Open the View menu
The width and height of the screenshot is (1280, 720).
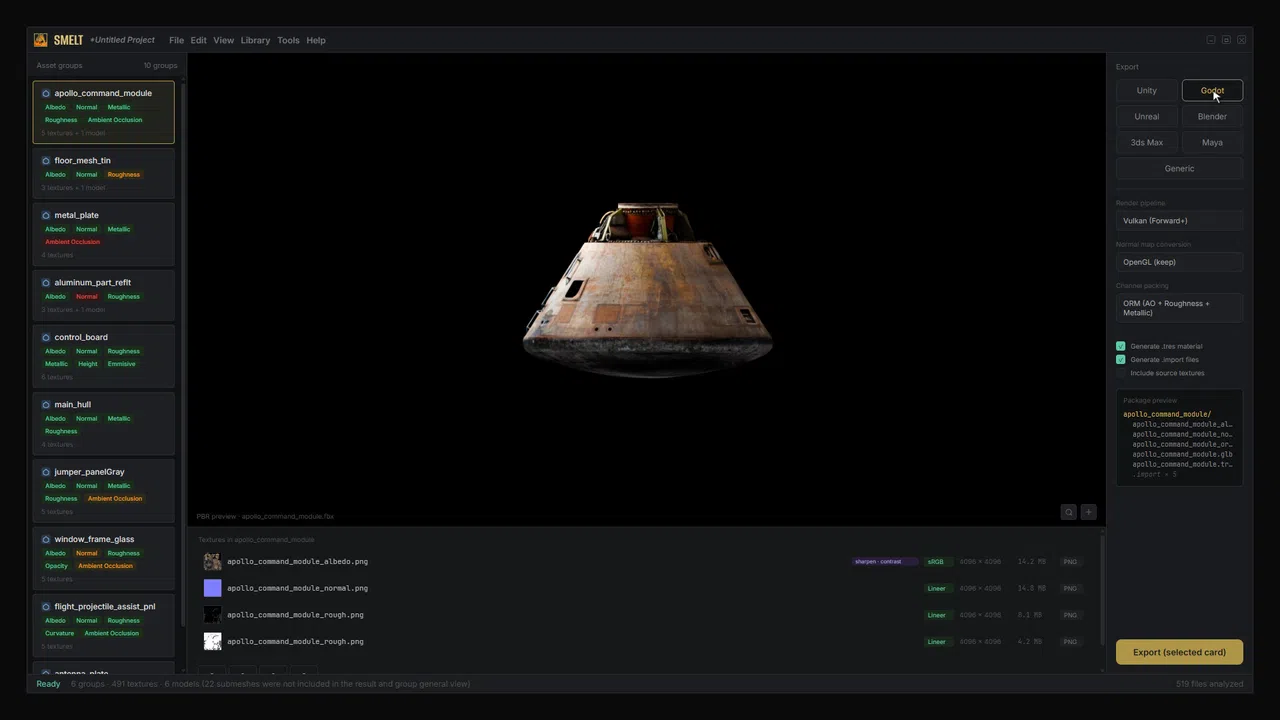coord(223,40)
